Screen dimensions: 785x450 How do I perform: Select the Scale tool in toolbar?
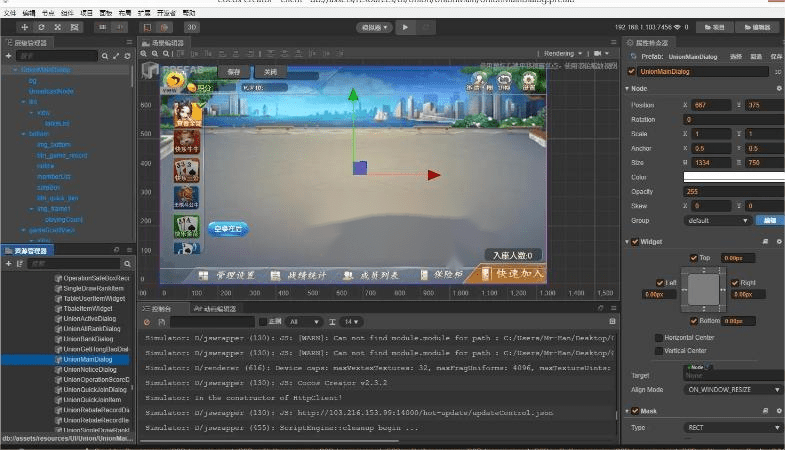[x=58, y=27]
